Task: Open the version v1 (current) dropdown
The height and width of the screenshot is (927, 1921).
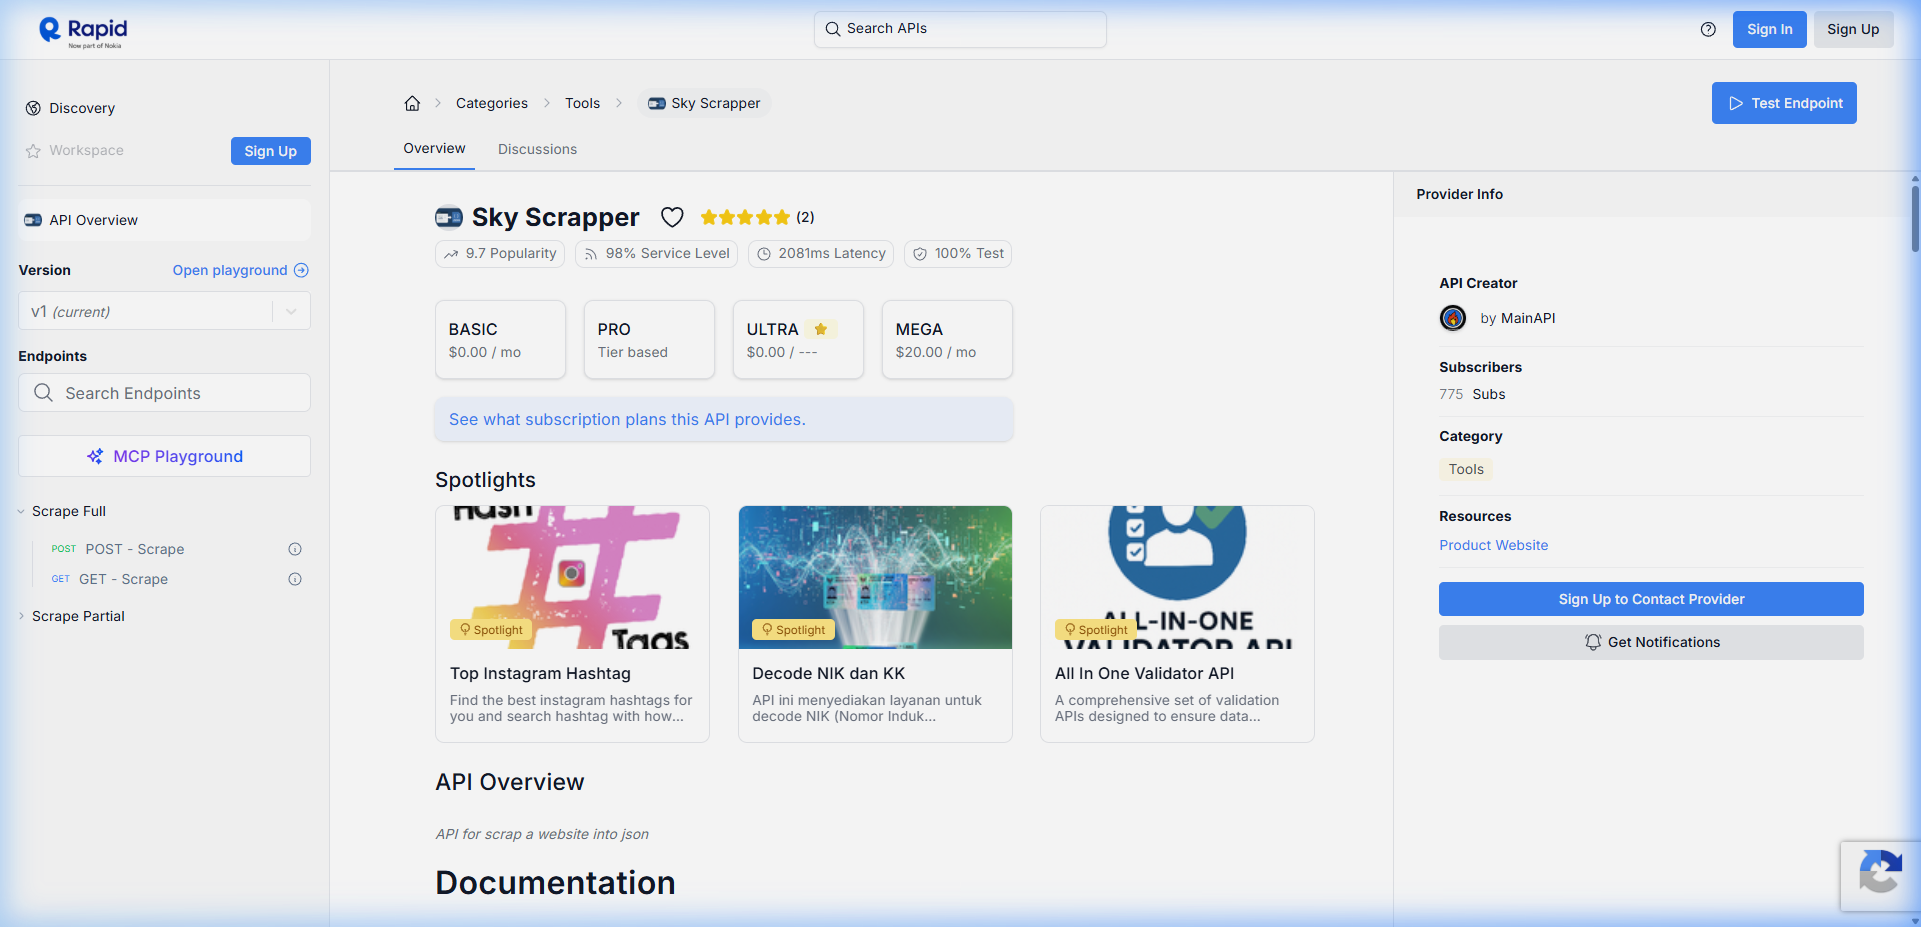Action: click(164, 311)
